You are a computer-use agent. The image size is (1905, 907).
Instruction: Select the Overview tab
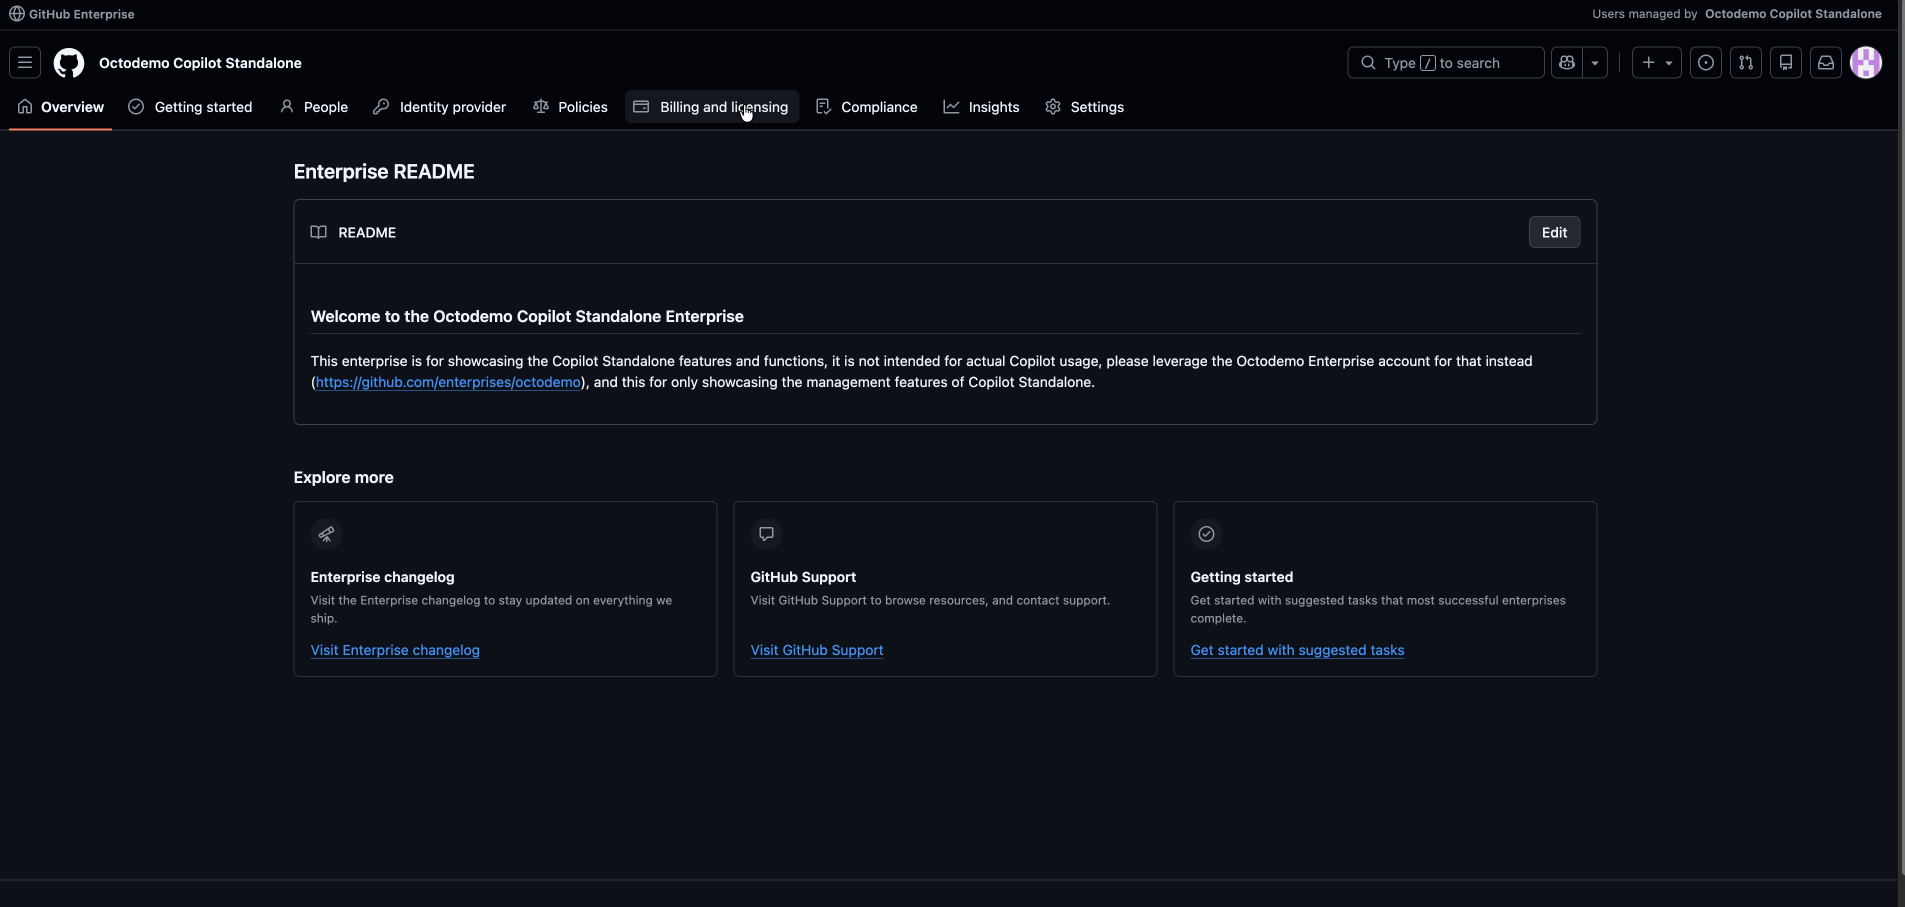point(61,107)
